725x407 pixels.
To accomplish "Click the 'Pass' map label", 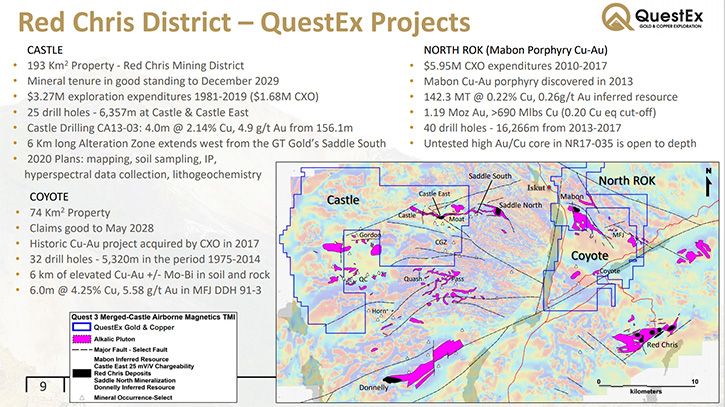I will click(x=457, y=279).
